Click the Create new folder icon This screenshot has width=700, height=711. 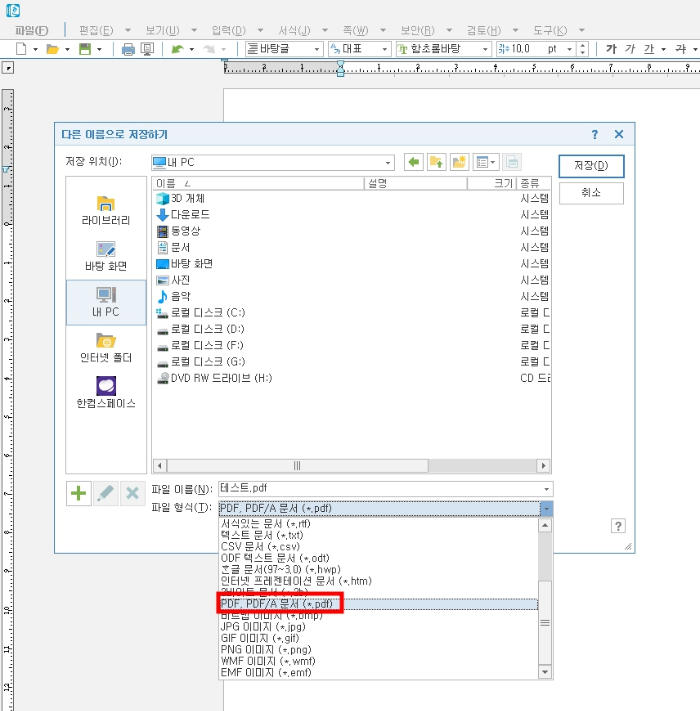click(459, 162)
